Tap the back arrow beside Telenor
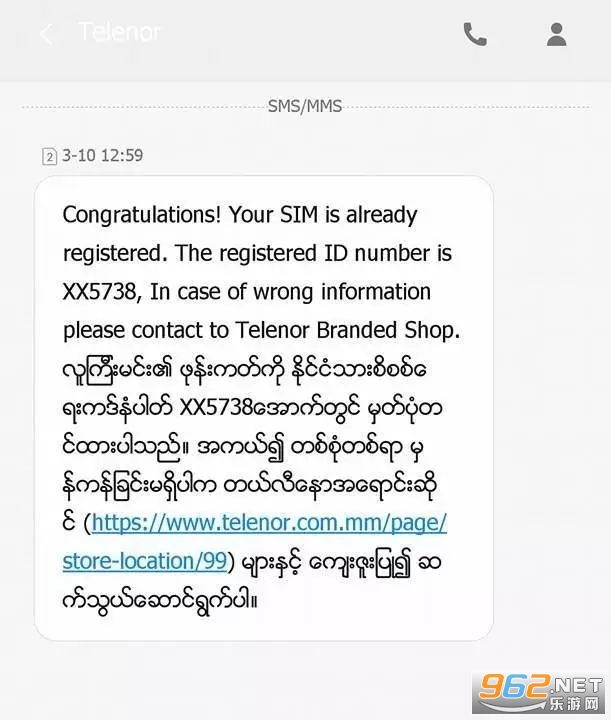 pos(46,34)
